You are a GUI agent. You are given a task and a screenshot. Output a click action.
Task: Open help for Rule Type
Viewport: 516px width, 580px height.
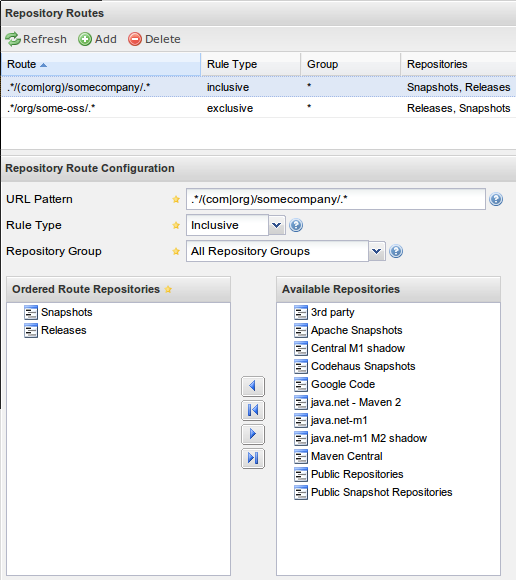tap(296, 225)
